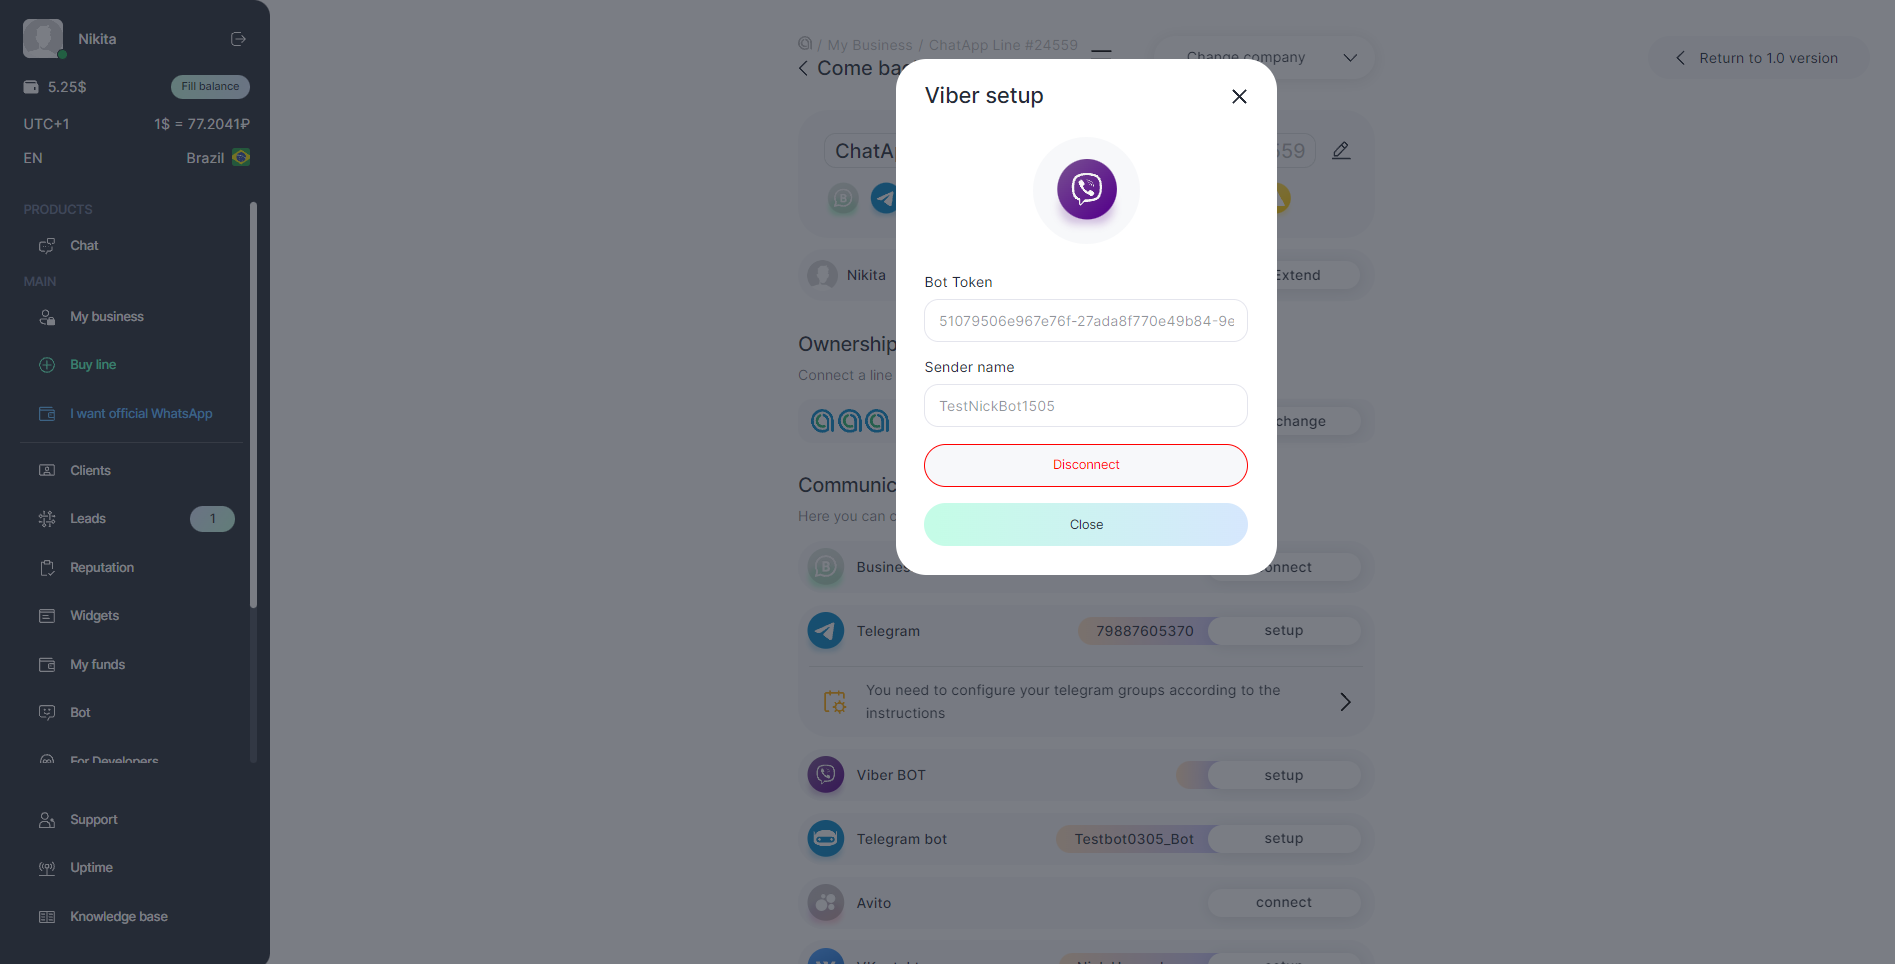
Task: Click the Fill balance button
Action: [210, 87]
